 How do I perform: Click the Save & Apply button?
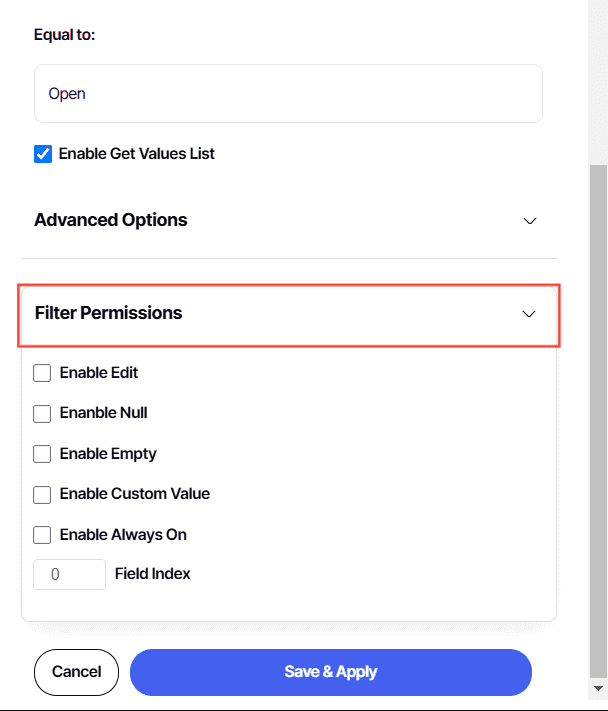(x=330, y=672)
